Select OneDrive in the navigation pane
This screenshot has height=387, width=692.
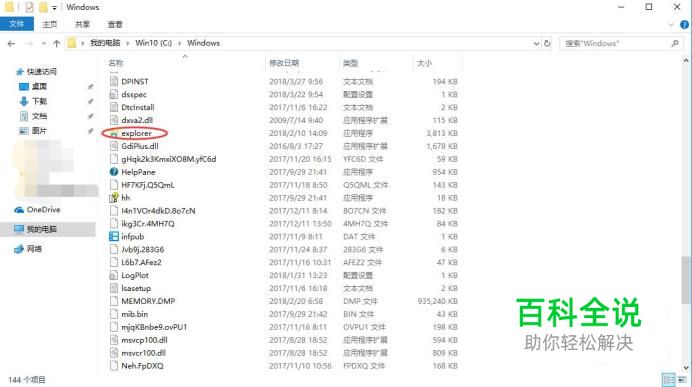(x=43, y=210)
